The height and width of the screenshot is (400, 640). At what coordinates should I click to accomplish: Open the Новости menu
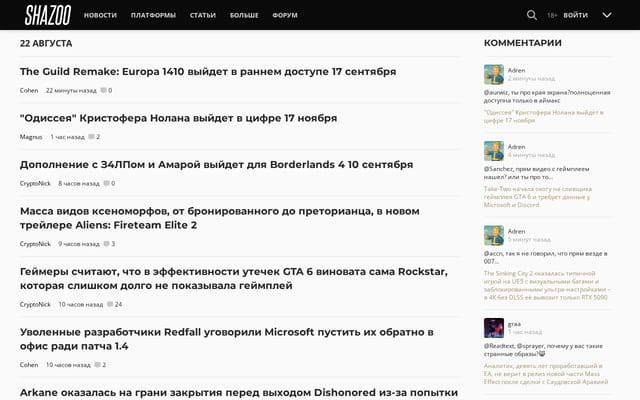pyautogui.click(x=100, y=15)
